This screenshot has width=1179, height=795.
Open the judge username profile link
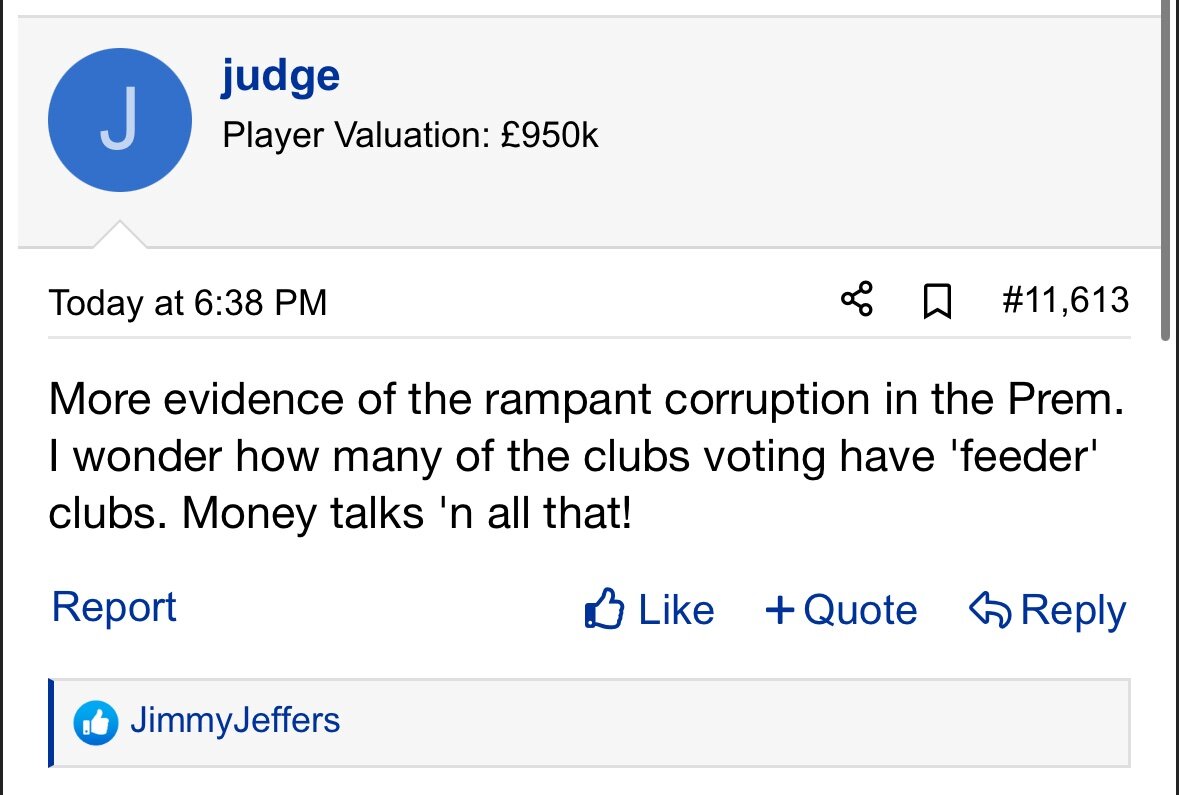pos(280,75)
